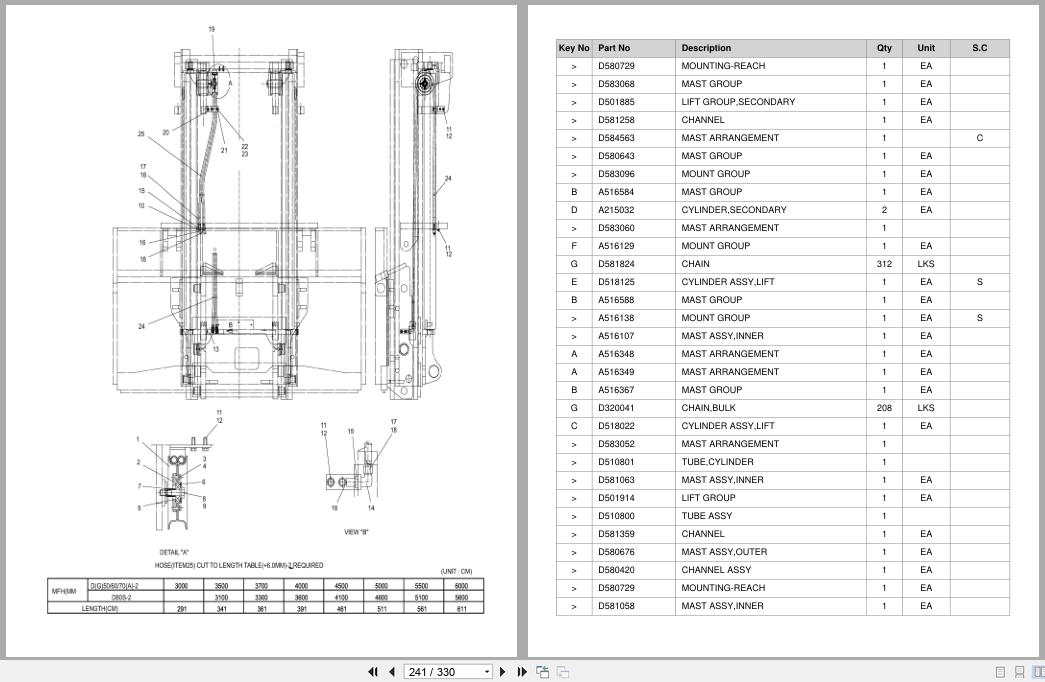This screenshot has width=1045, height=682.
Task: Select part number D583068
Action: (616, 84)
